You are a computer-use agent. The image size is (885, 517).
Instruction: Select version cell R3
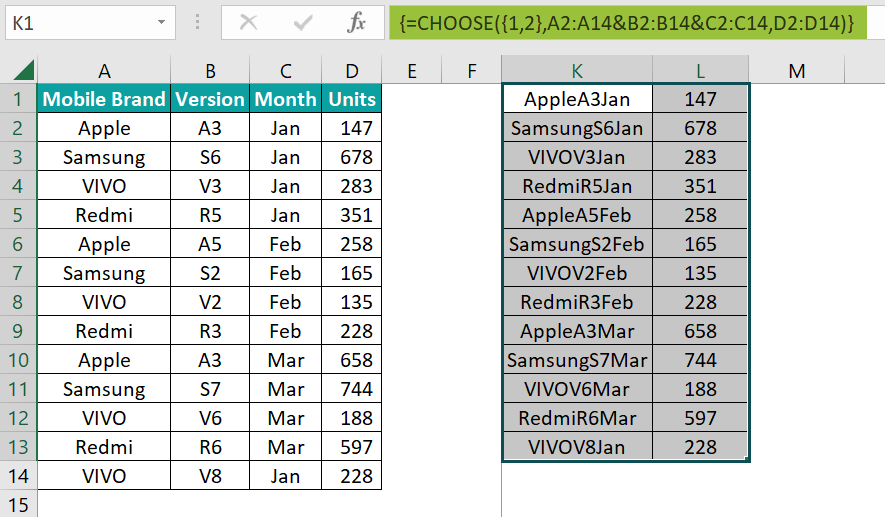[x=210, y=331]
